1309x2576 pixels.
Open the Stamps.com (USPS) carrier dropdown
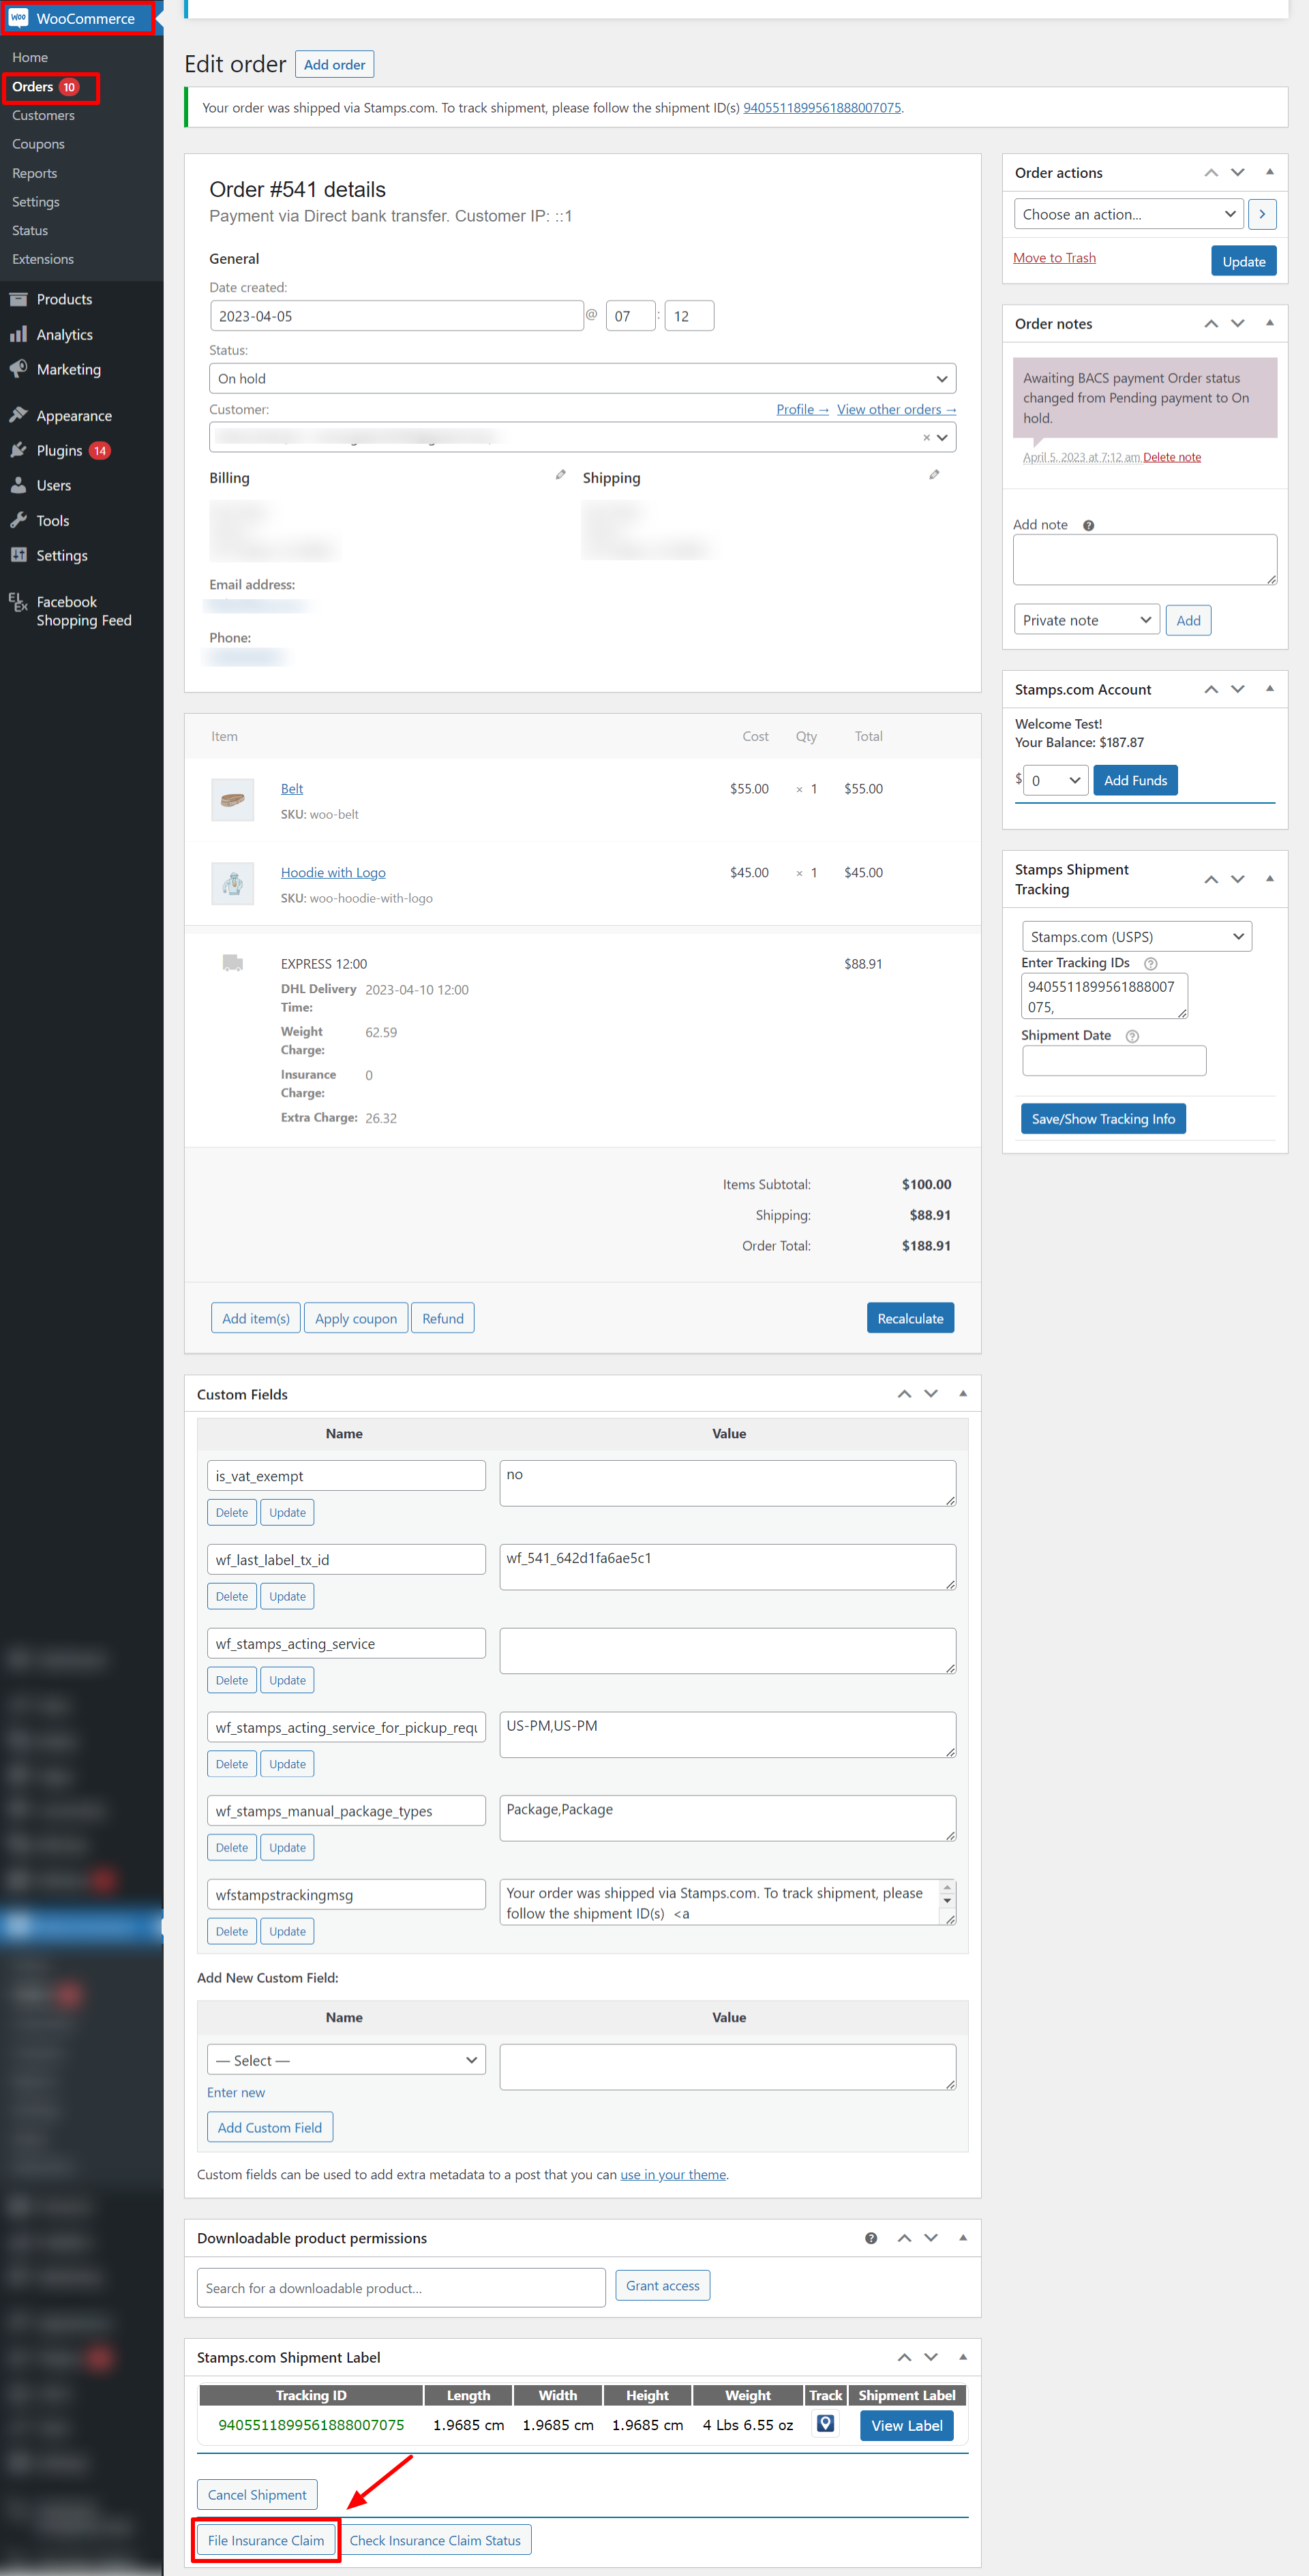pyautogui.click(x=1136, y=936)
